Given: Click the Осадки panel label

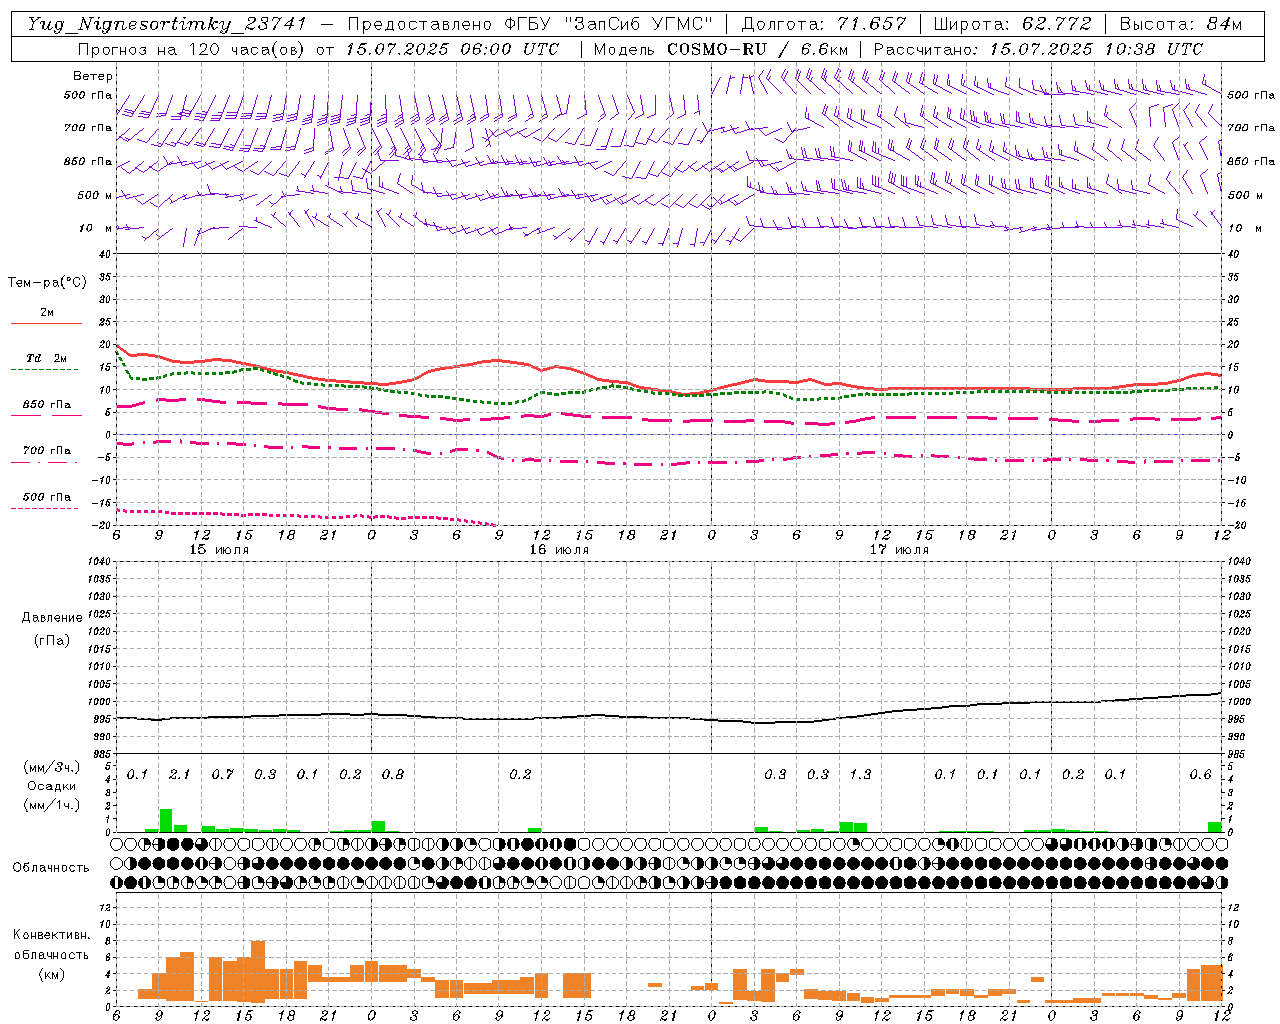Looking at the screenshot, I should (x=52, y=786).
